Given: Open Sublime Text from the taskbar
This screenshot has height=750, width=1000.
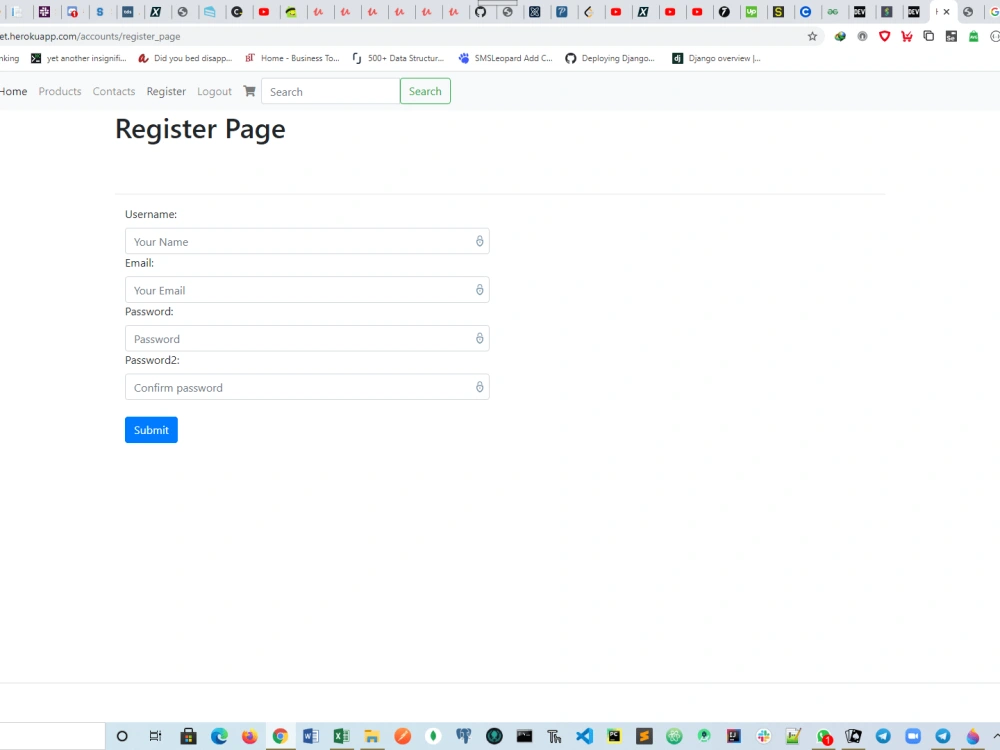Looking at the screenshot, I should (644, 736).
